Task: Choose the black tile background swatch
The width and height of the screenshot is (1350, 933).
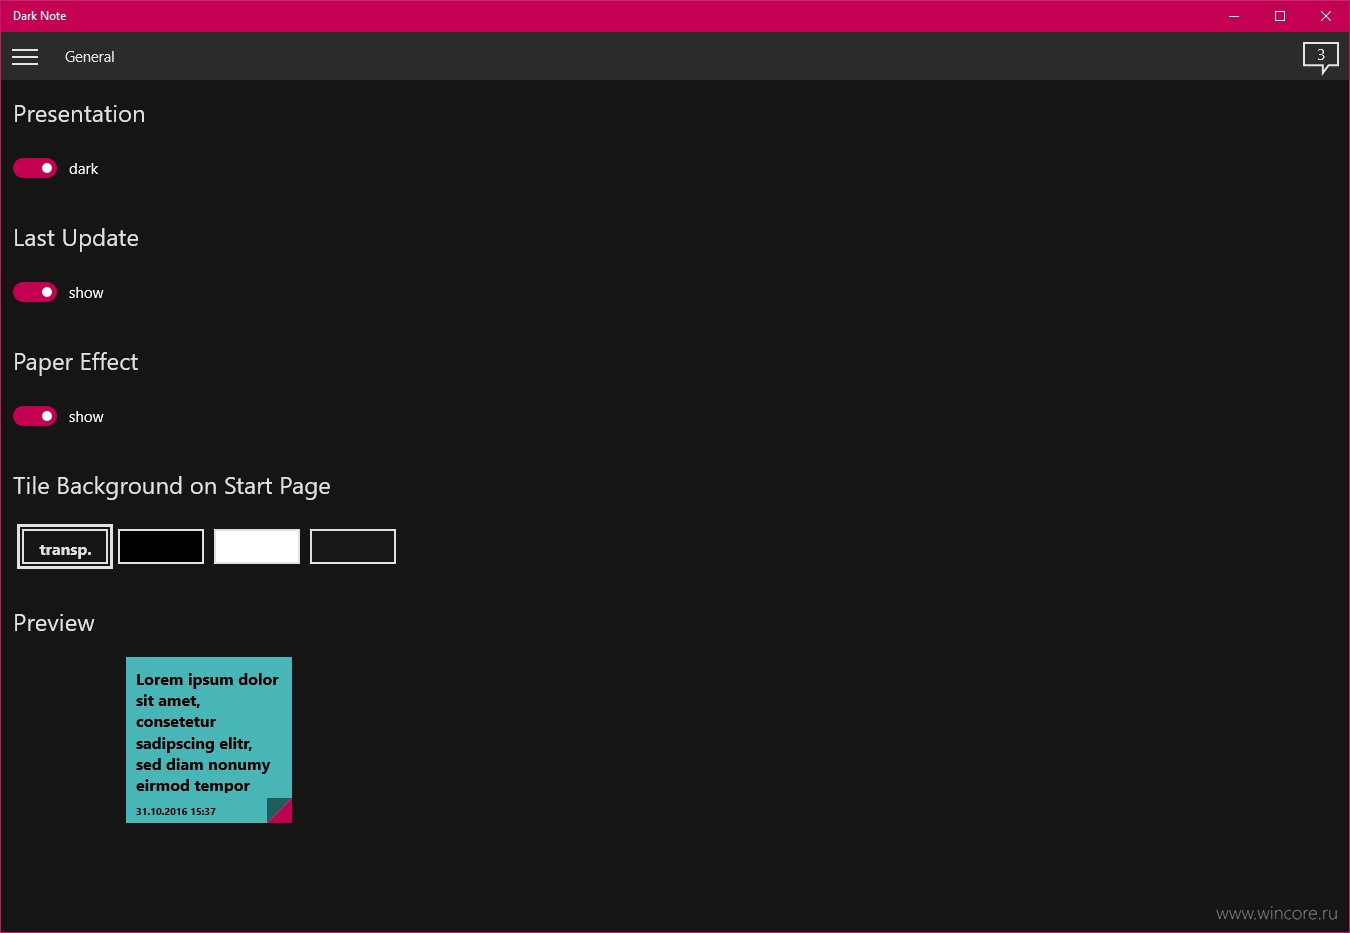Action: point(161,547)
